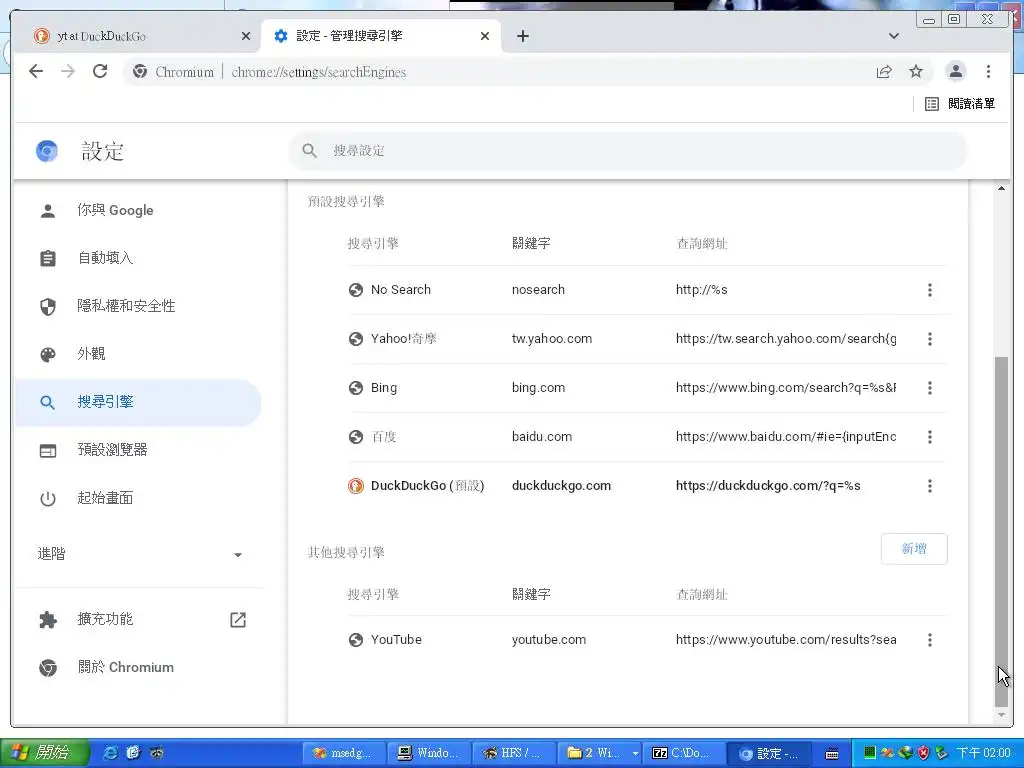Open more actions for Yahoo!奇摩
Screen dimensions: 1024x768
click(x=929, y=339)
